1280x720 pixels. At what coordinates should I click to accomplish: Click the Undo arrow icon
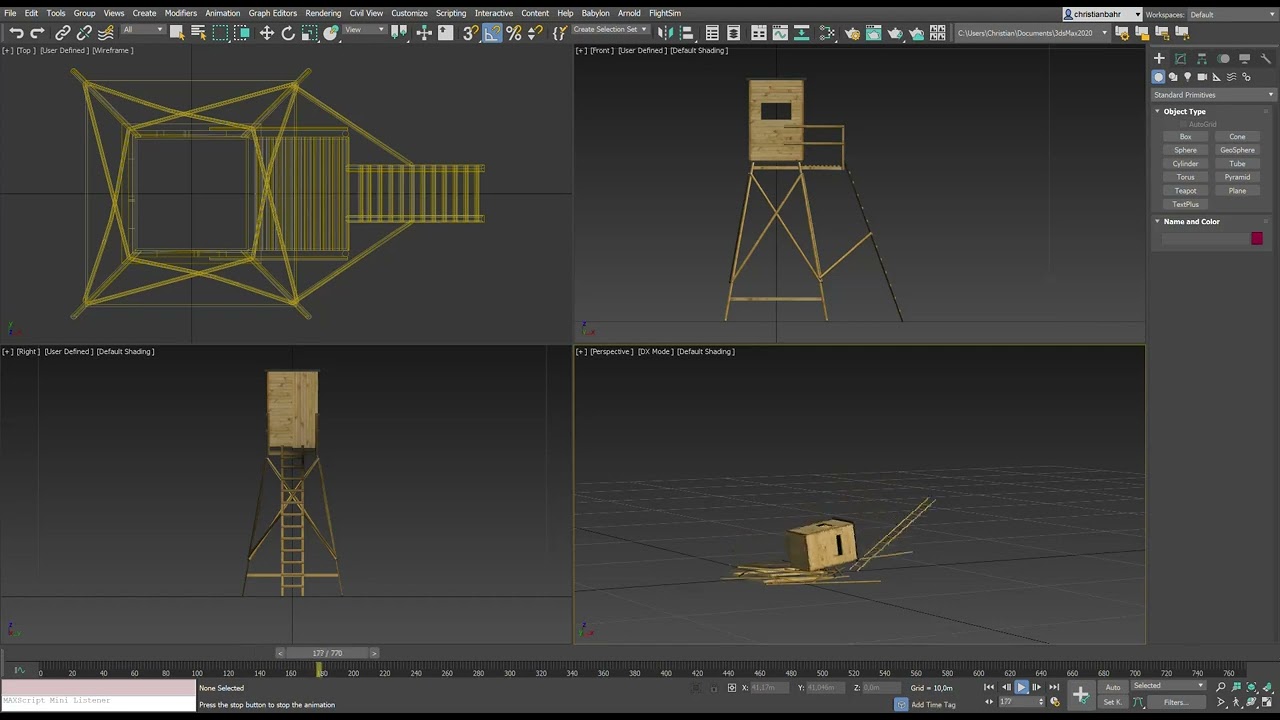(x=16, y=33)
